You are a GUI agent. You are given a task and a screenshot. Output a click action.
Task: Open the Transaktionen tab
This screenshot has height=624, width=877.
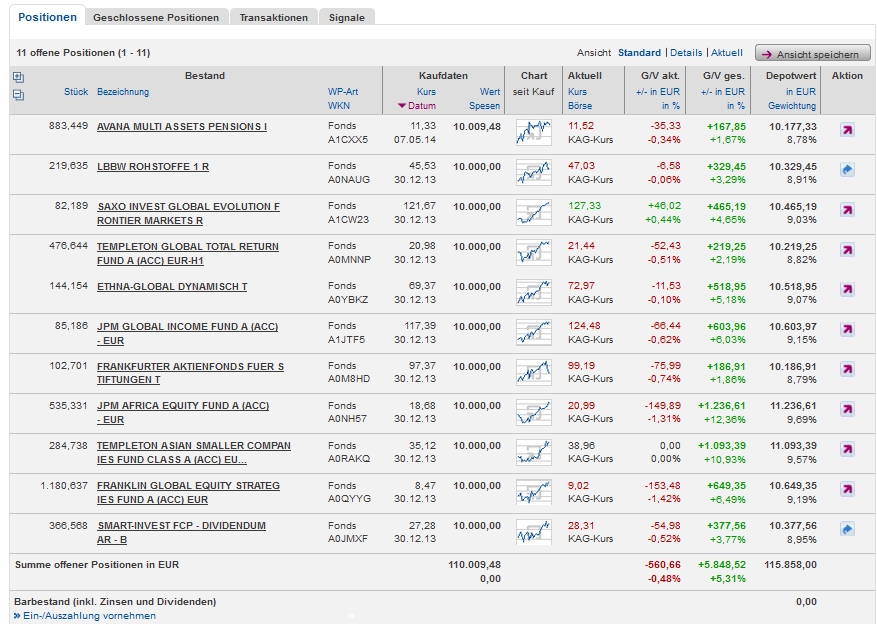click(274, 18)
